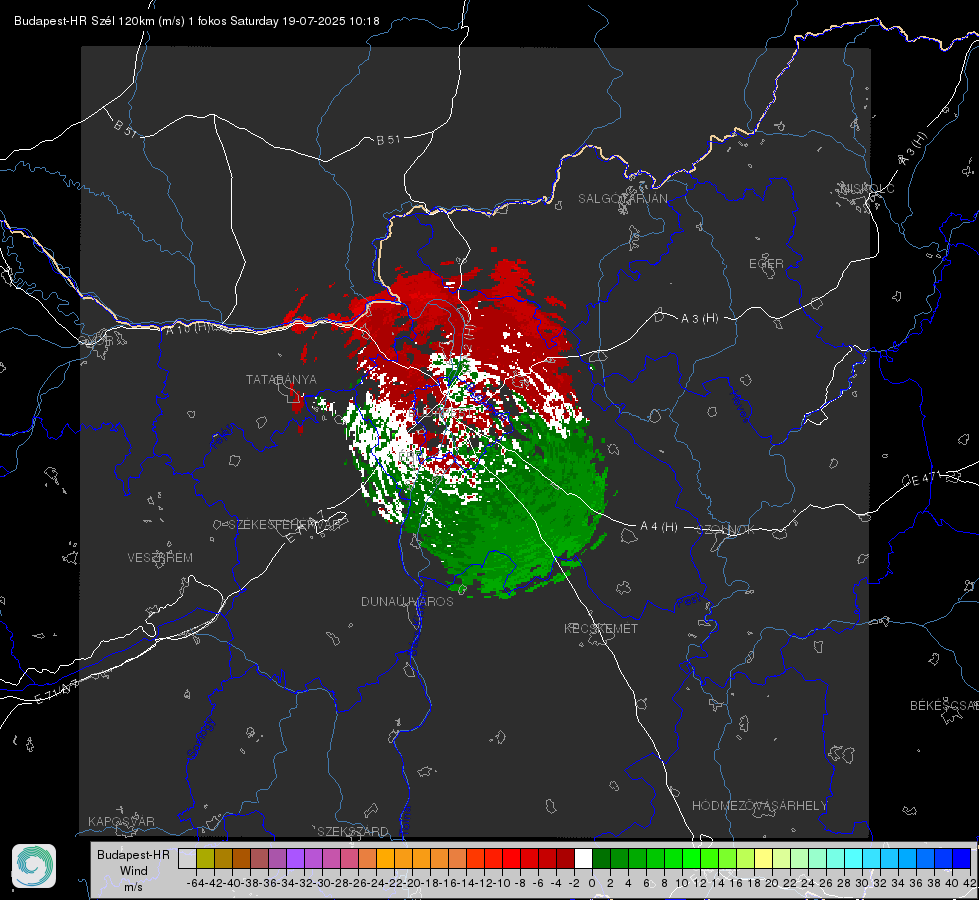Click the SZÉKESFEHÉRVÁR city label
The image size is (979, 900).
tap(285, 525)
